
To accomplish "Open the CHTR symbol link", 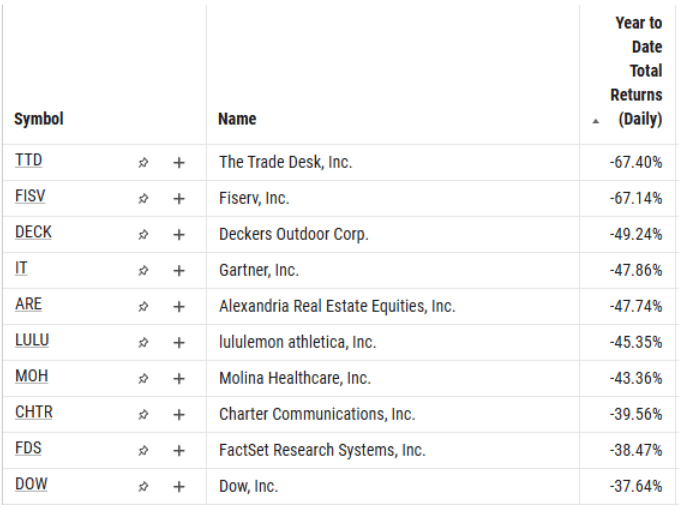I will click(34, 412).
